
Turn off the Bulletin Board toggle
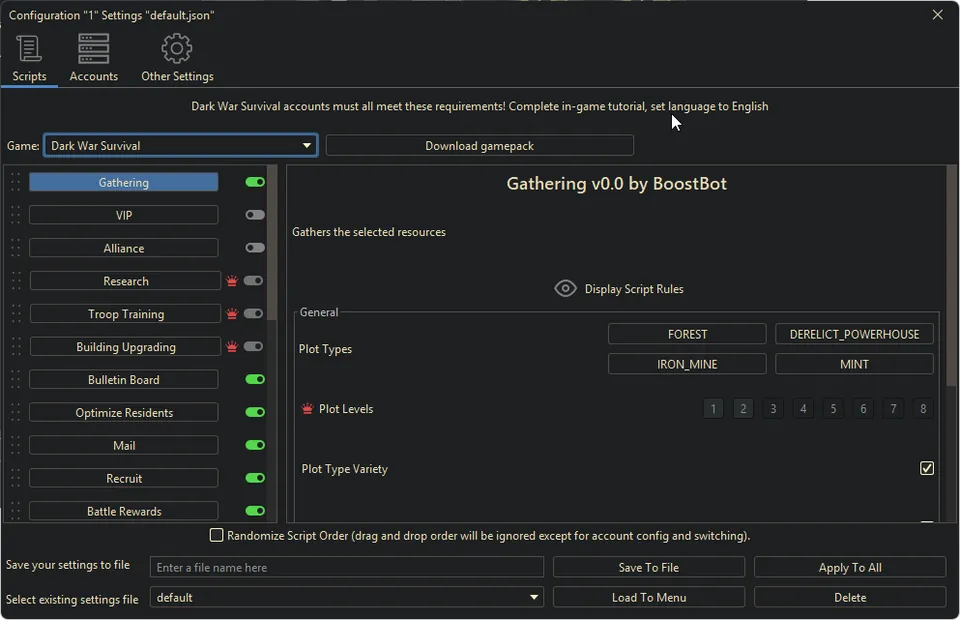point(255,379)
